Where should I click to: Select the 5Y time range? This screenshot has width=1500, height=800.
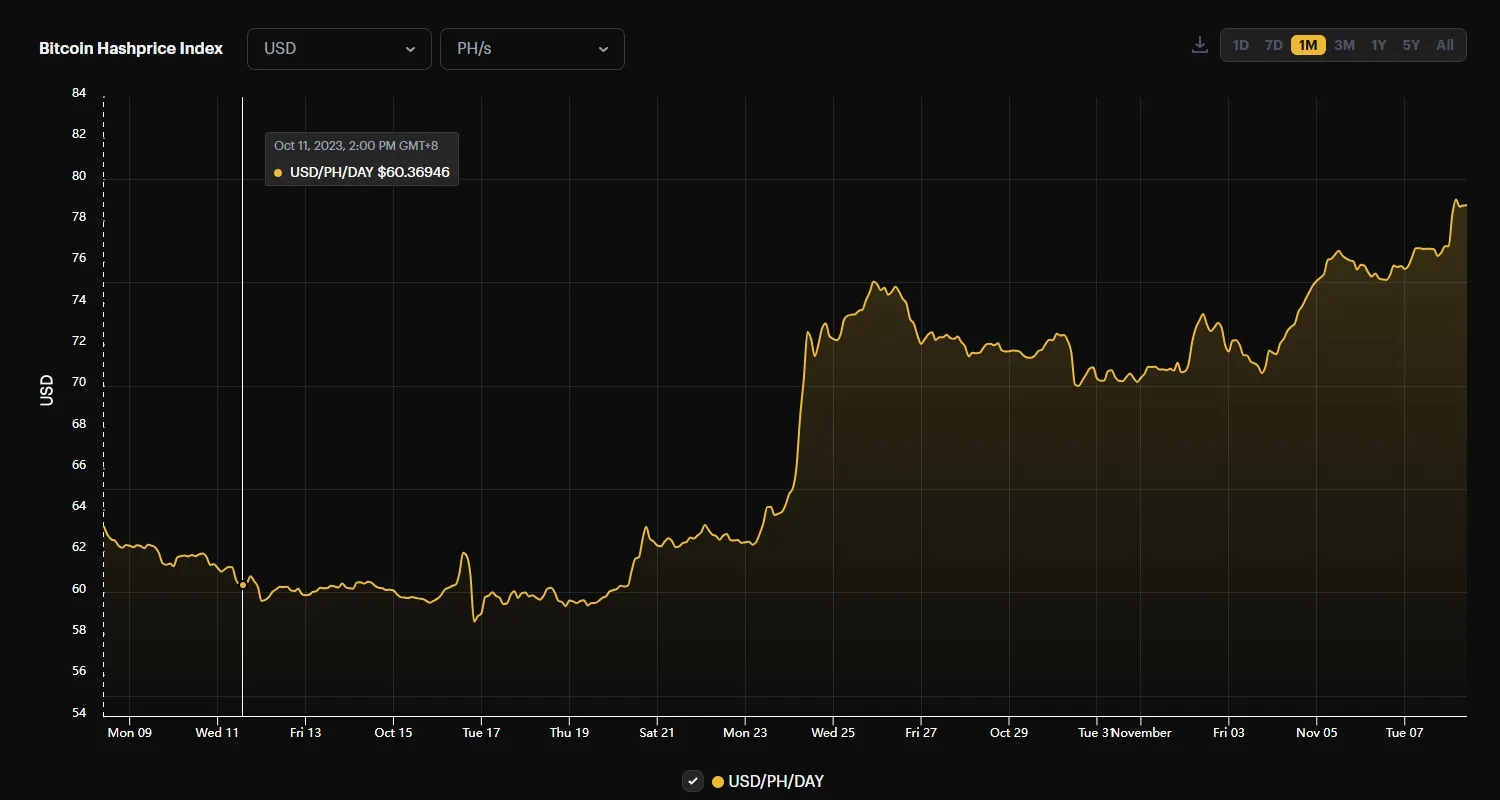tap(1411, 45)
